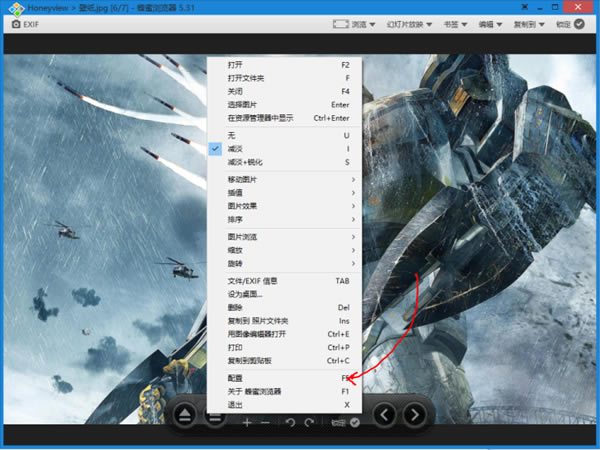This screenshot has height=450, width=600.
Task: Select the 无 option (shortcut U)
Action: (x=284, y=135)
